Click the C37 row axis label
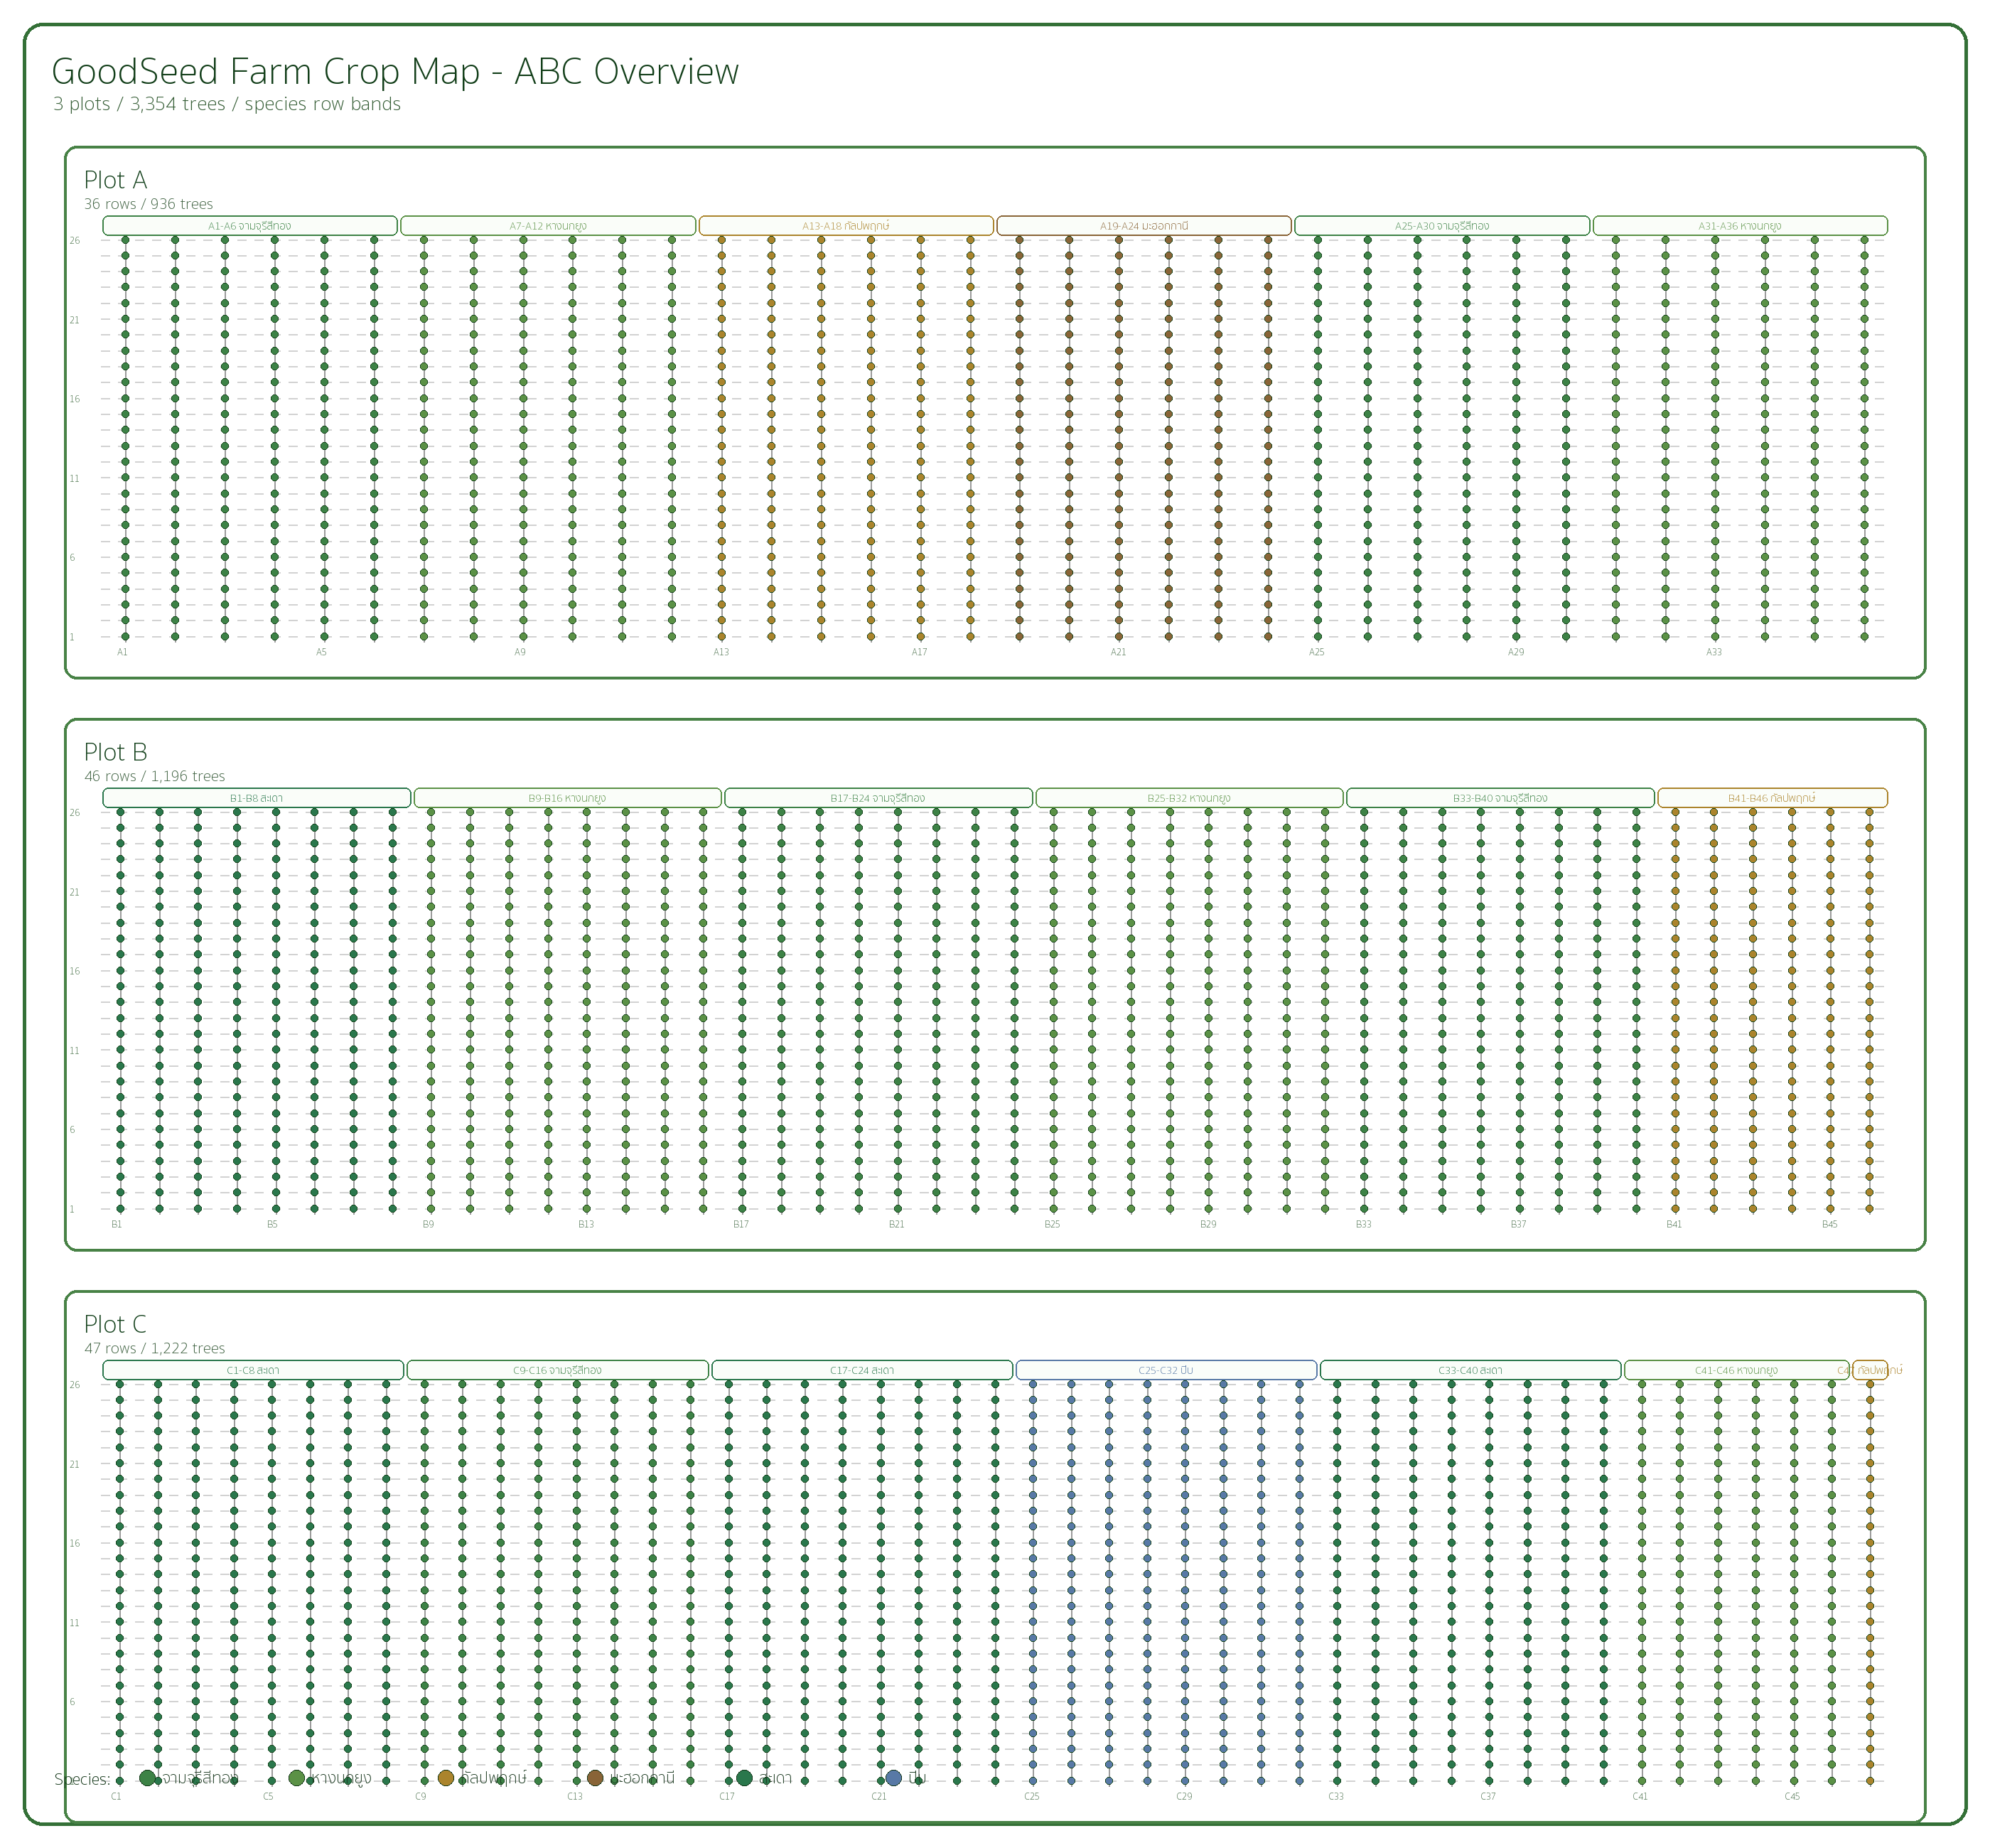 (1488, 1796)
